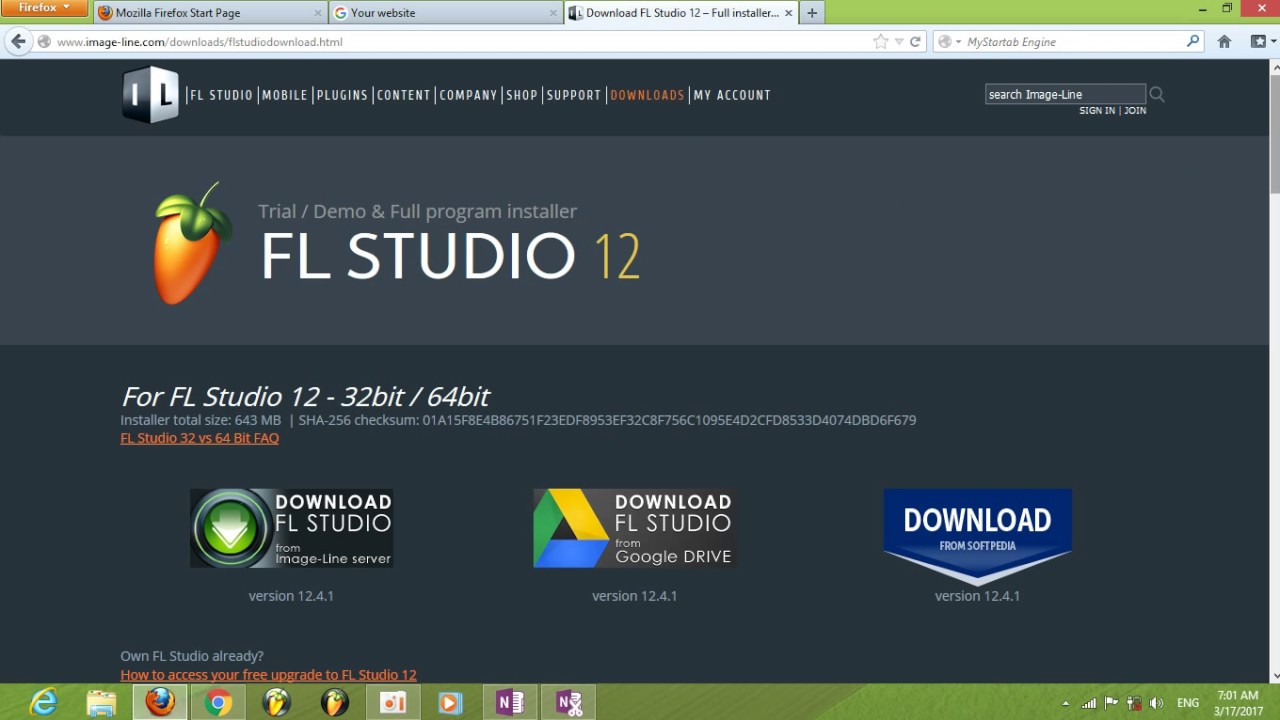Close the Download FL Studio 12 tab
The height and width of the screenshot is (720, 1280).
(789, 13)
